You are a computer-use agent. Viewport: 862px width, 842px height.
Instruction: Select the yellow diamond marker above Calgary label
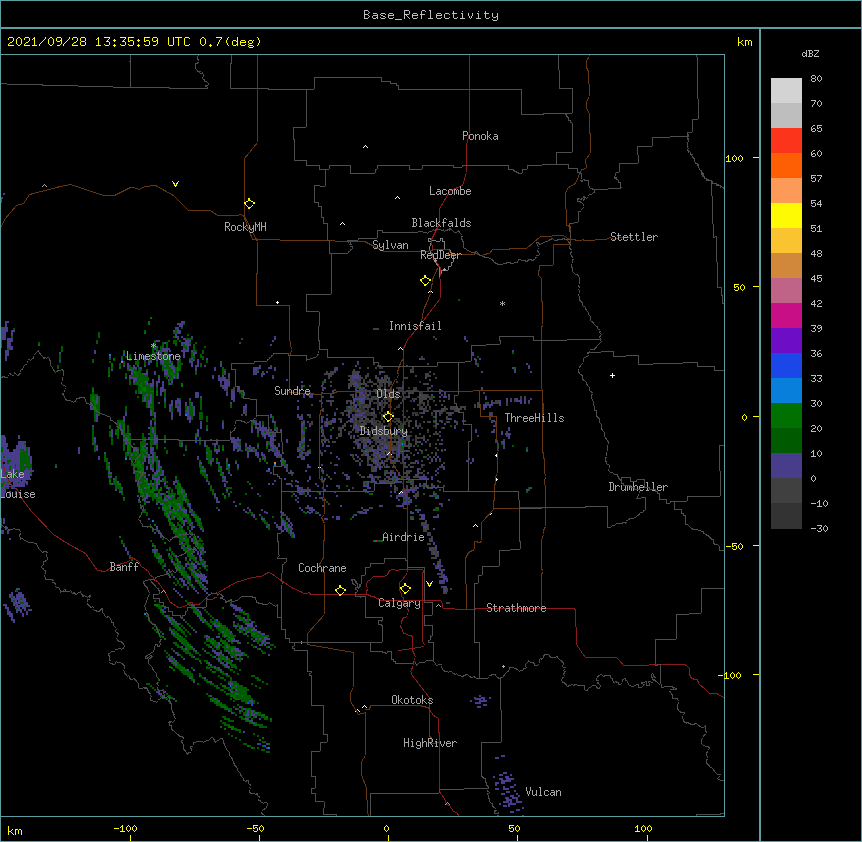405,589
